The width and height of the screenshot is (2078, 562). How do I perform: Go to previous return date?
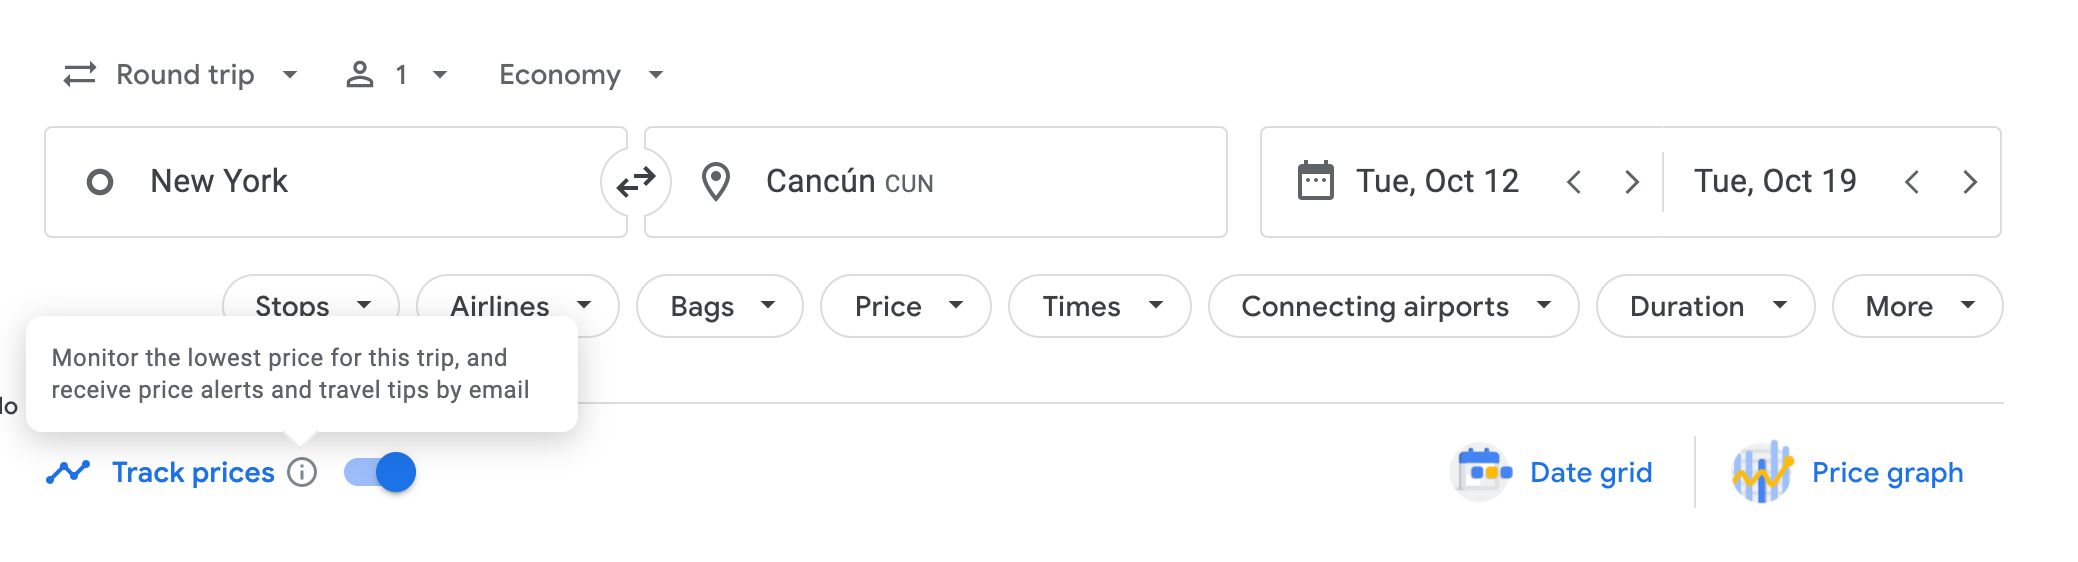1912,182
